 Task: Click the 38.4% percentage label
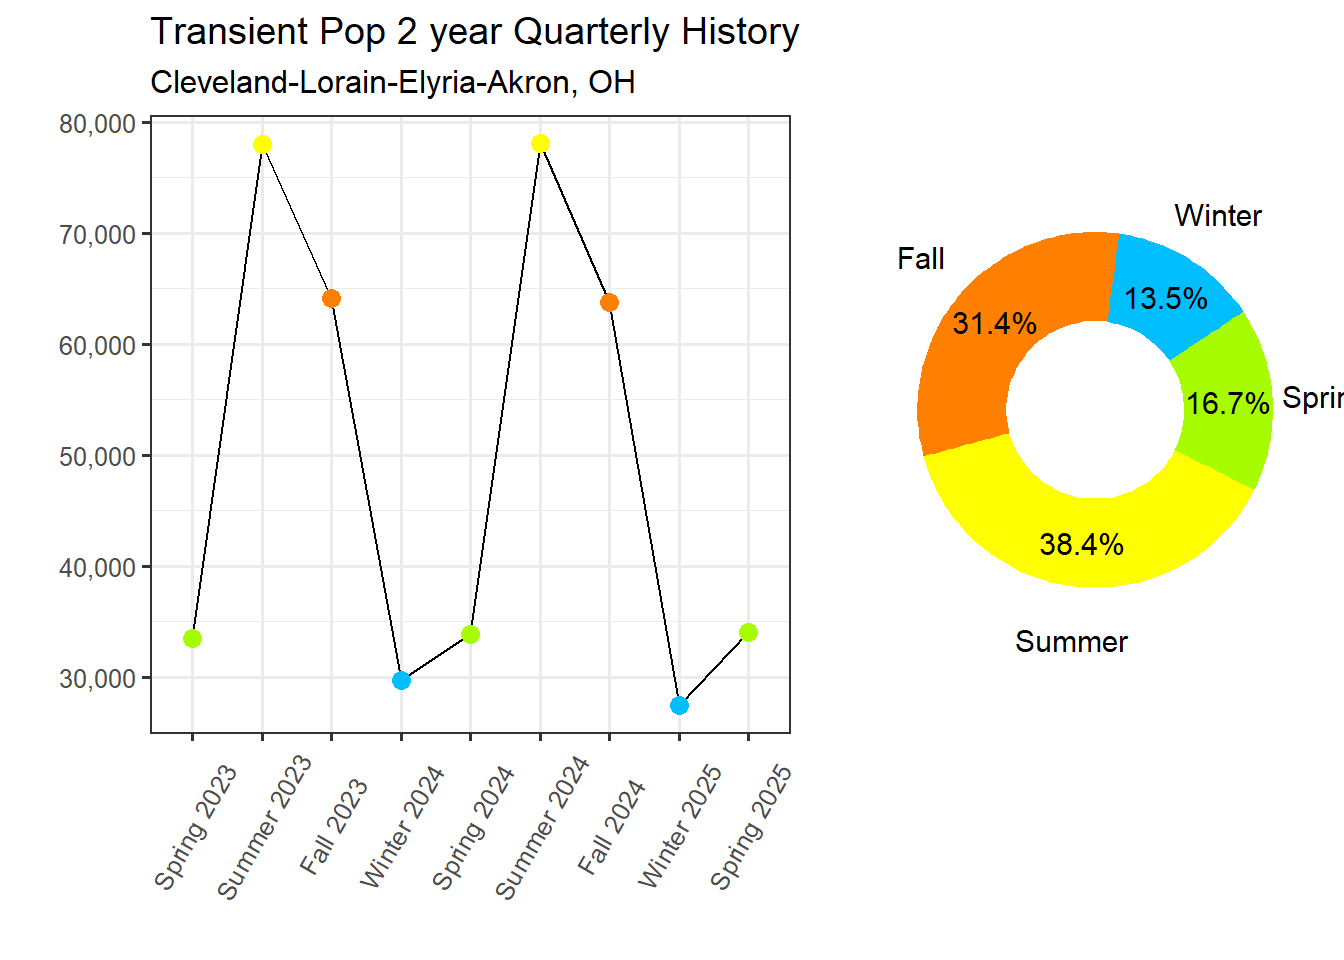1081,545
